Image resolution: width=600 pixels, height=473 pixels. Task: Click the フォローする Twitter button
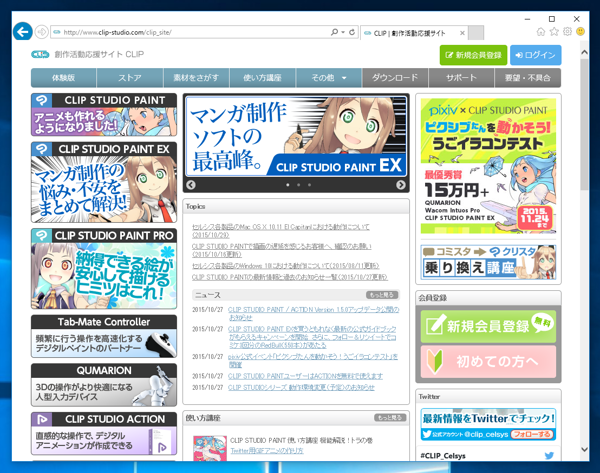(532, 434)
